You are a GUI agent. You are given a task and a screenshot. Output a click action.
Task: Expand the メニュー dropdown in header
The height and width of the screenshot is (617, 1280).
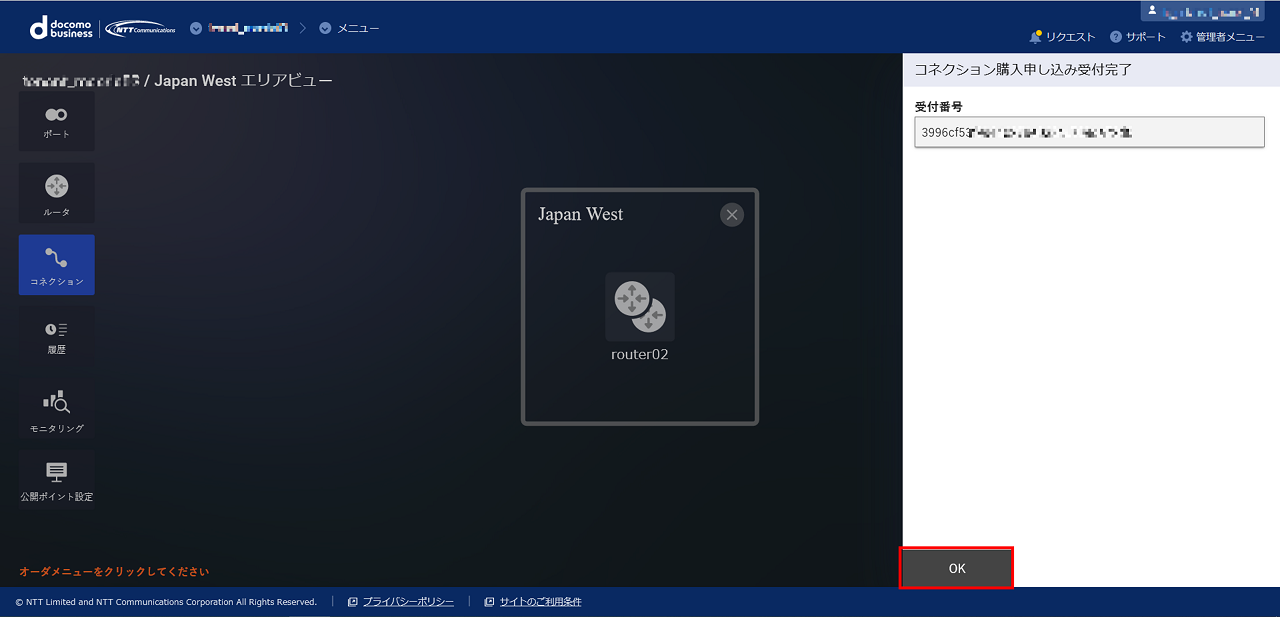pos(349,28)
